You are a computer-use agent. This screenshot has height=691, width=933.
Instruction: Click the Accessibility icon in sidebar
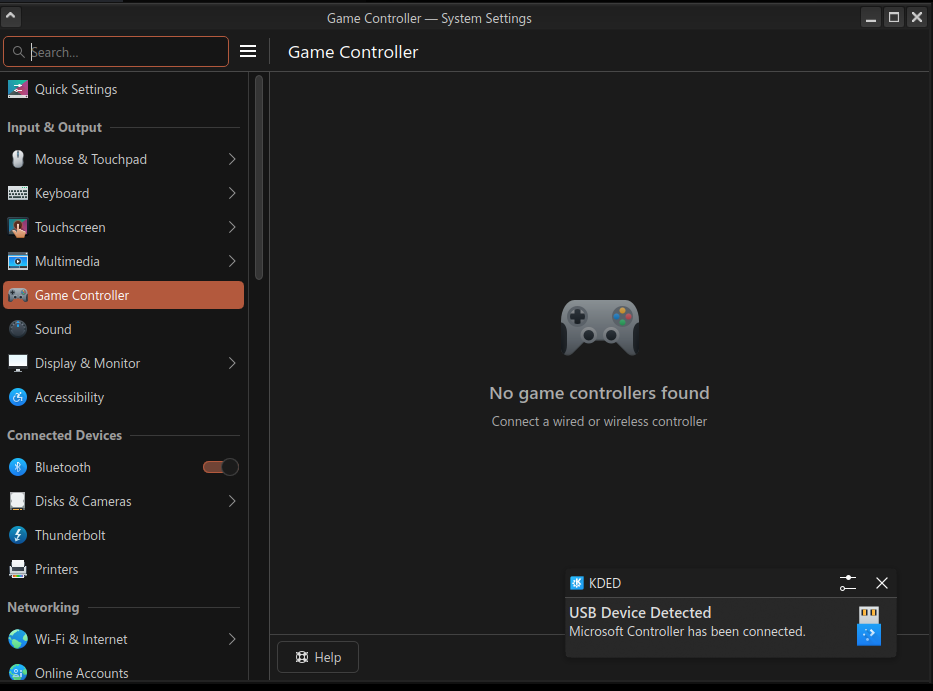18,397
